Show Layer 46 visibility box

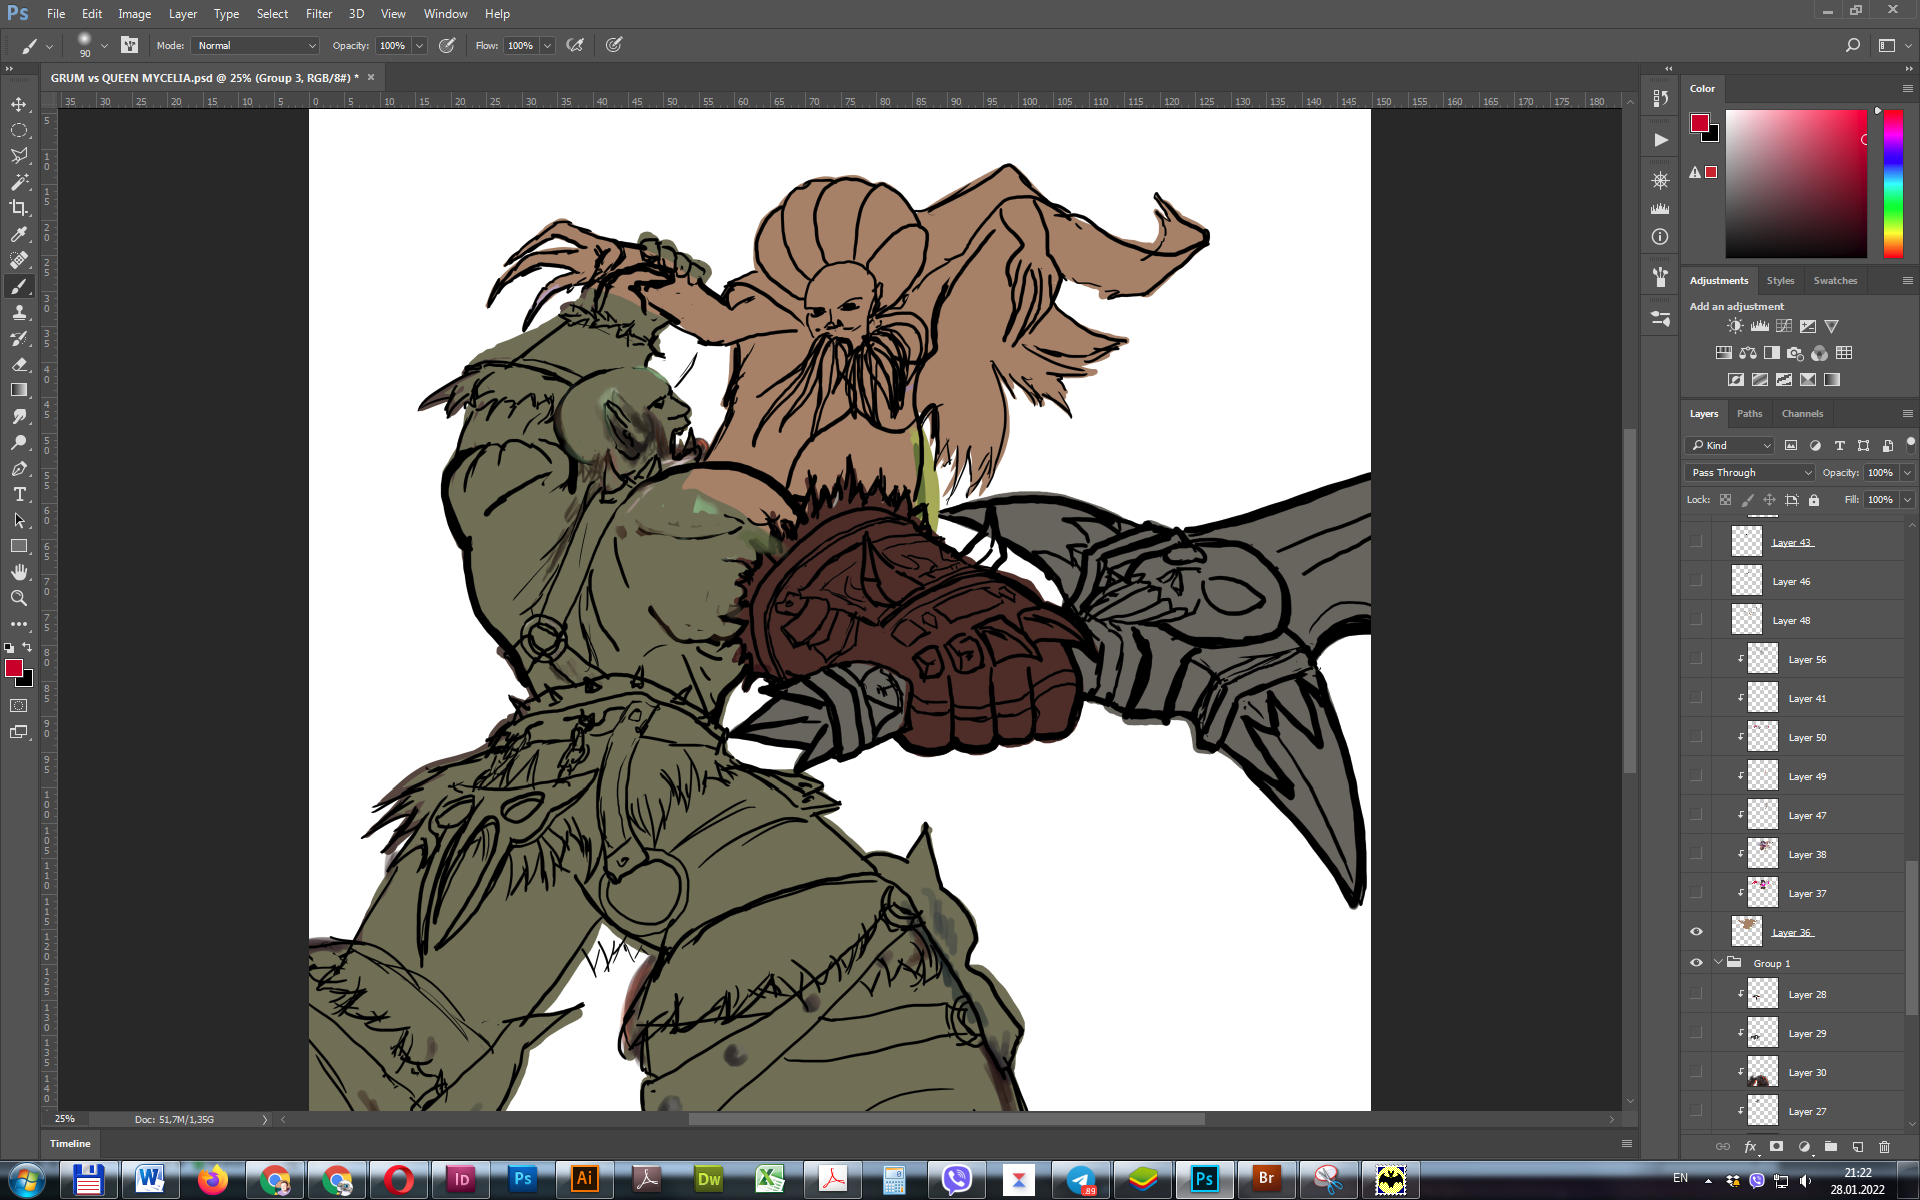pos(1696,581)
